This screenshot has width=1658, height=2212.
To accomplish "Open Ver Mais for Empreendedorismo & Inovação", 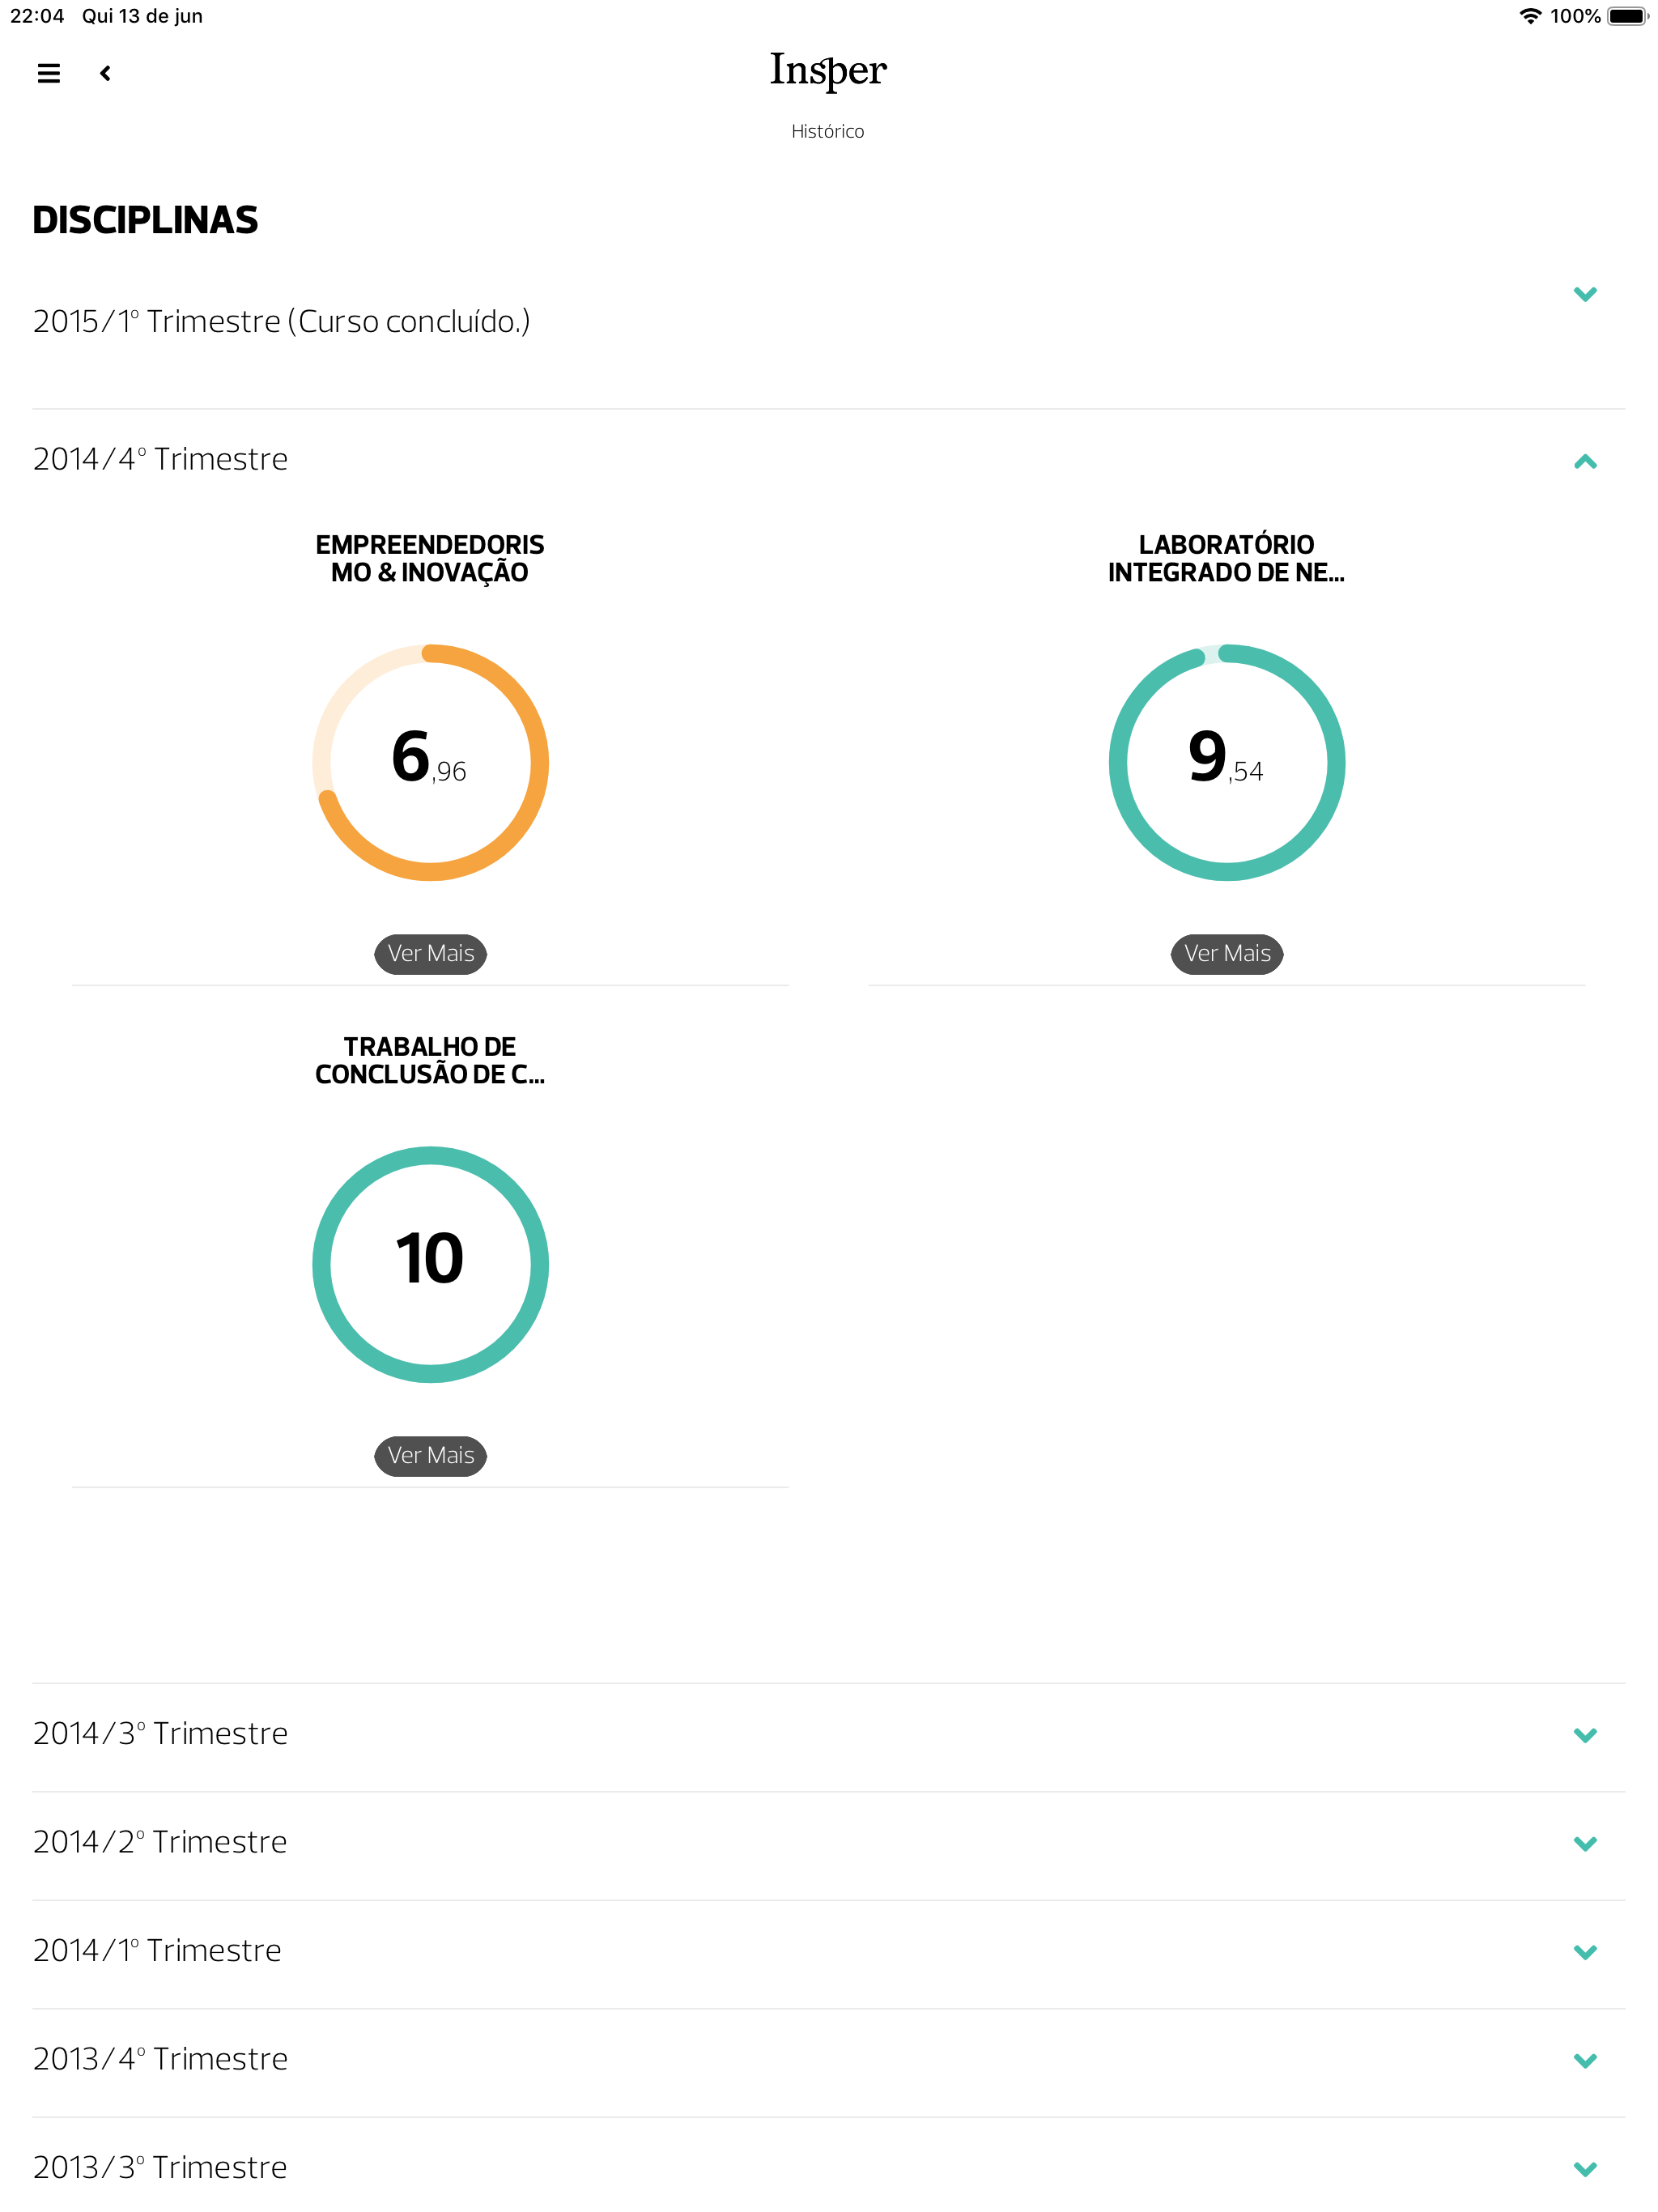I will point(429,953).
